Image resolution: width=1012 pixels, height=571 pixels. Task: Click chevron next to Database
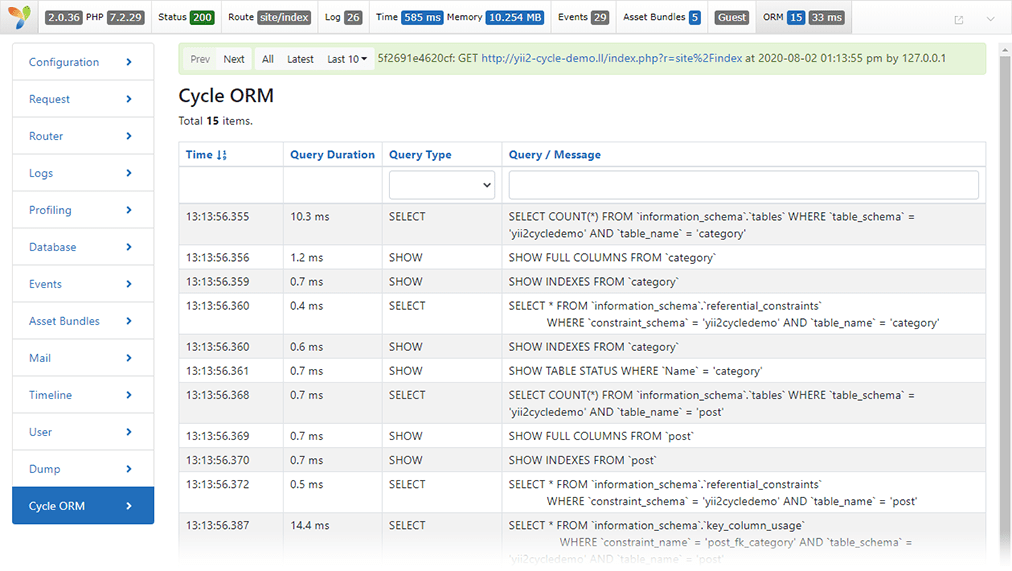129,247
